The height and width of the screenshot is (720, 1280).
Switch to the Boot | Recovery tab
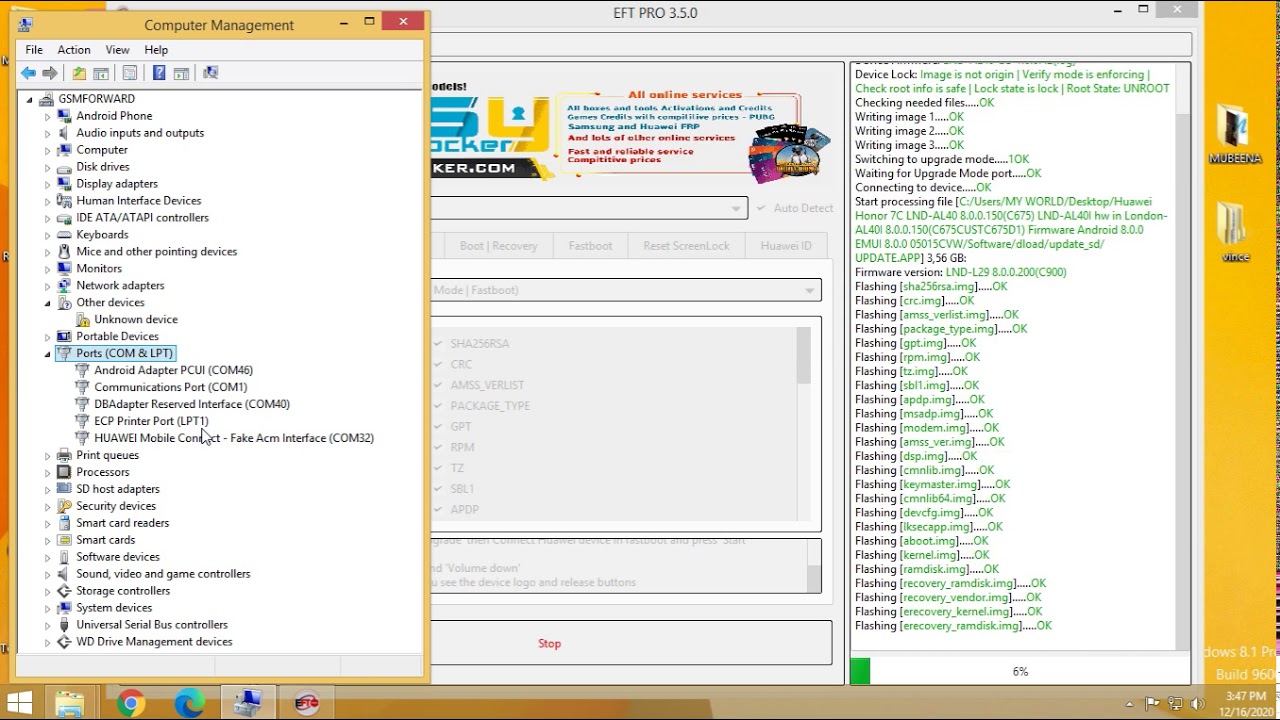(x=499, y=246)
